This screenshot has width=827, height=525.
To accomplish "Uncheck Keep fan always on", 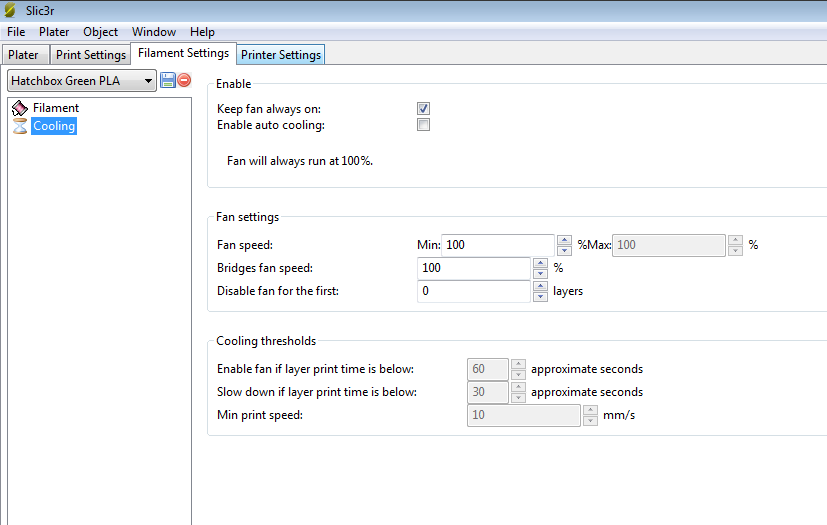I will pyautogui.click(x=423, y=108).
